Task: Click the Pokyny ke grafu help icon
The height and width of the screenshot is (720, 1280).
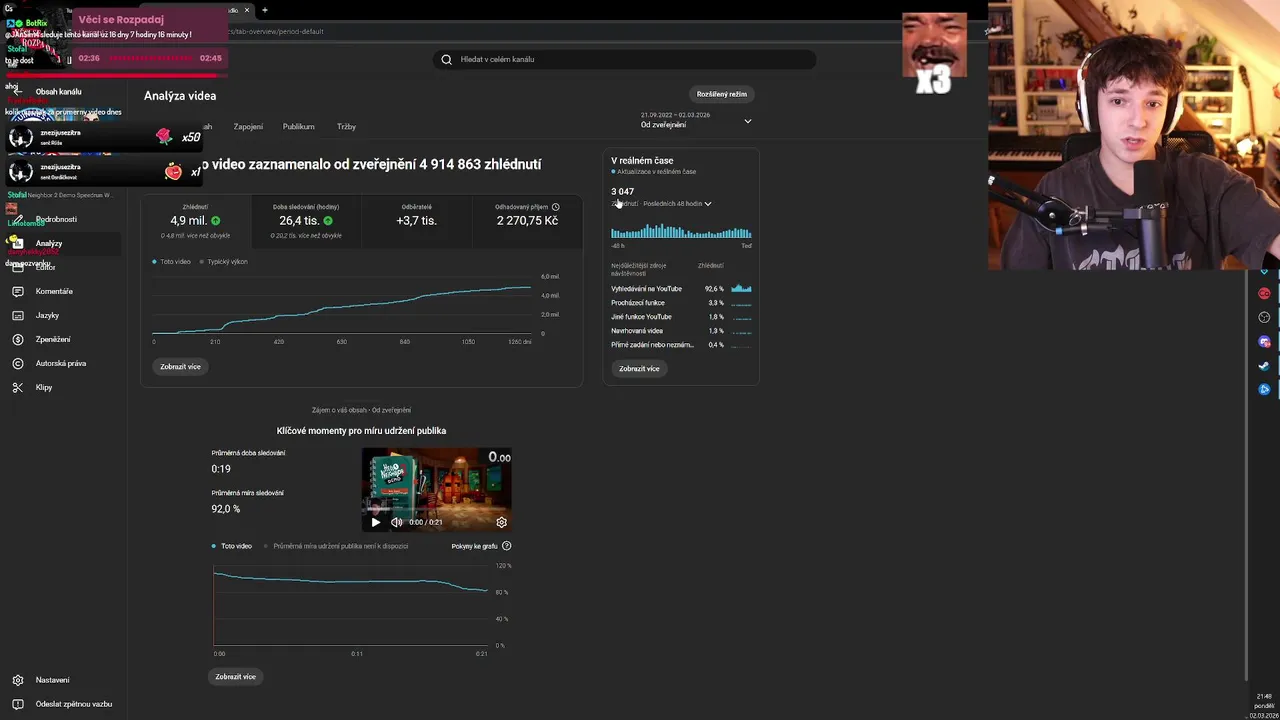Action: [x=506, y=546]
